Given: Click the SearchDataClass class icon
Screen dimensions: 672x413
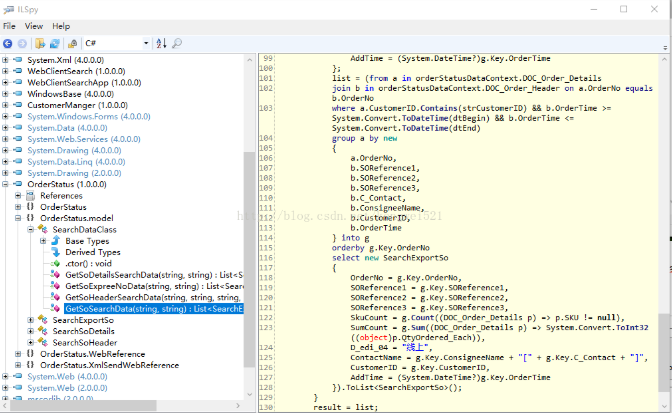Looking at the screenshot, I should tap(42, 230).
